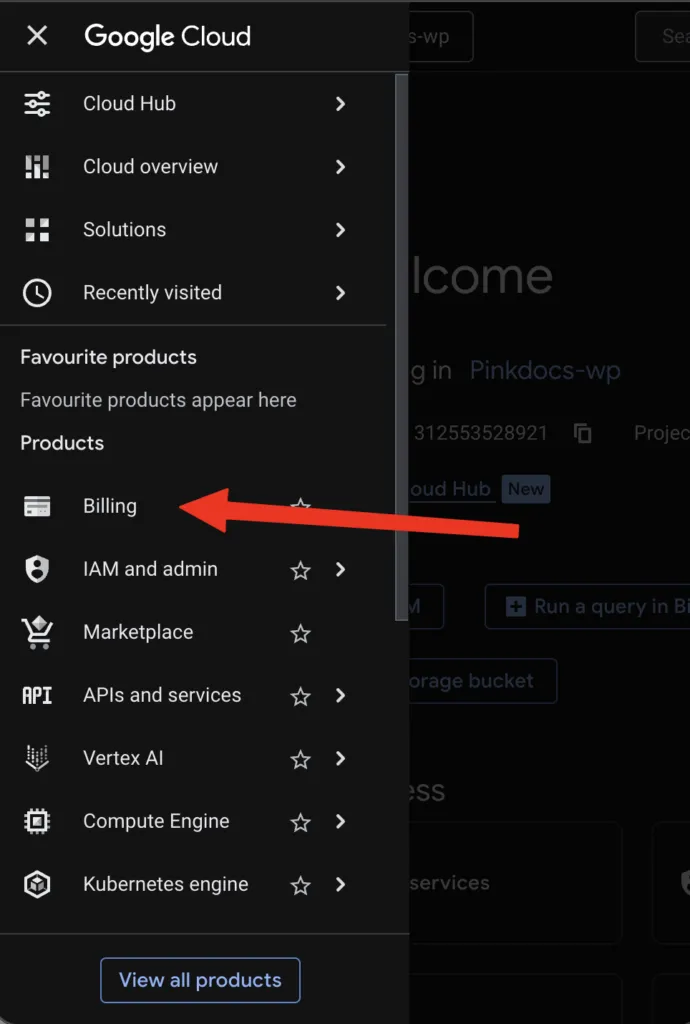Viewport: 690px width, 1024px height.
Task: Click the Billing card icon
Action: tap(37, 507)
